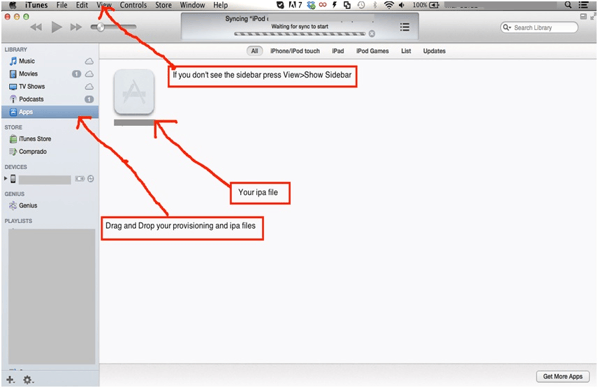Click the Time Machine menu bar icon
This screenshot has height=388, width=598.
[361, 5]
